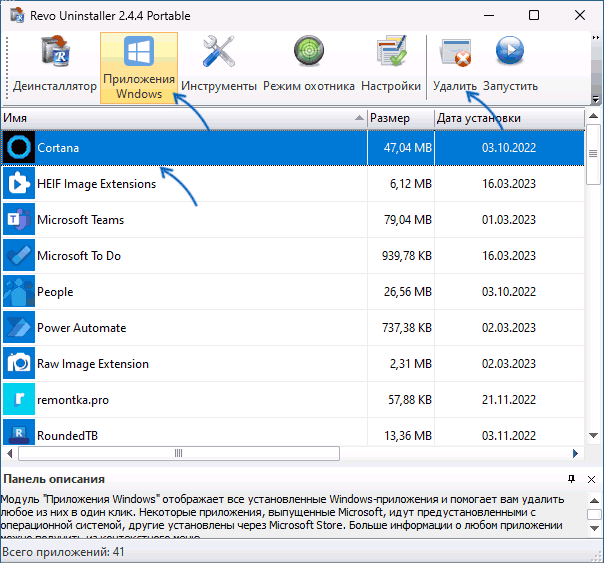Viewport: 604px width, 563px height.
Task: Click Microsoft Teams icon
Action: pos(19,220)
